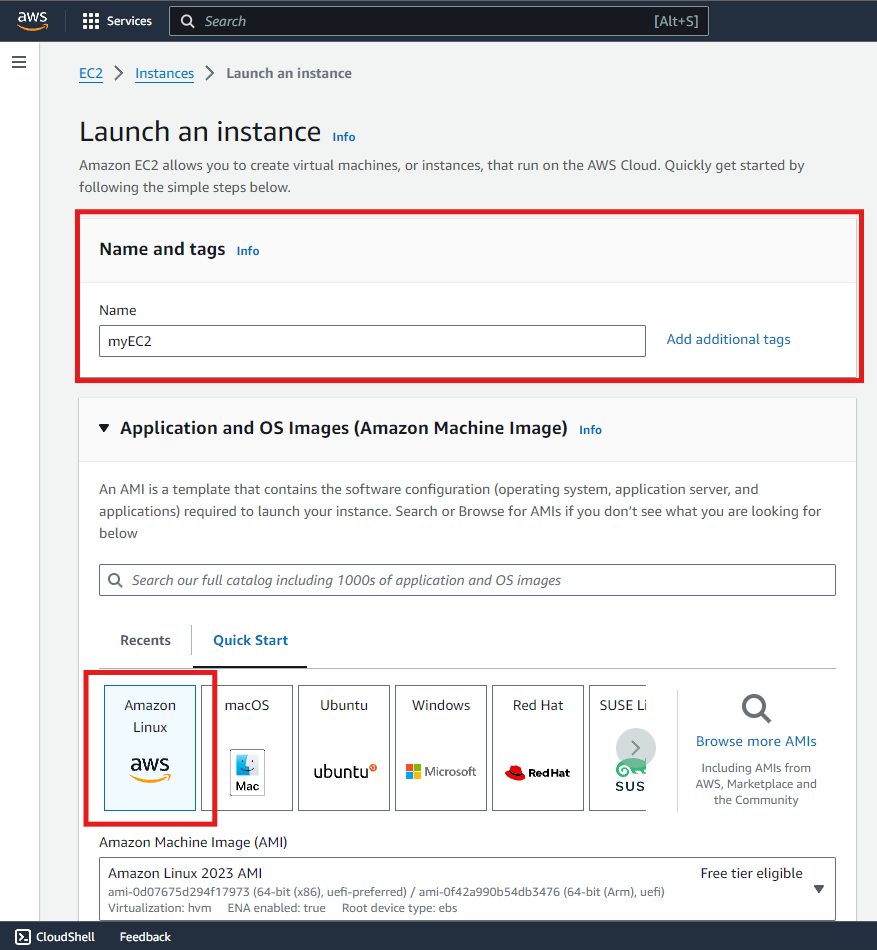Click the Name field containing myEC2

point(372,341)
